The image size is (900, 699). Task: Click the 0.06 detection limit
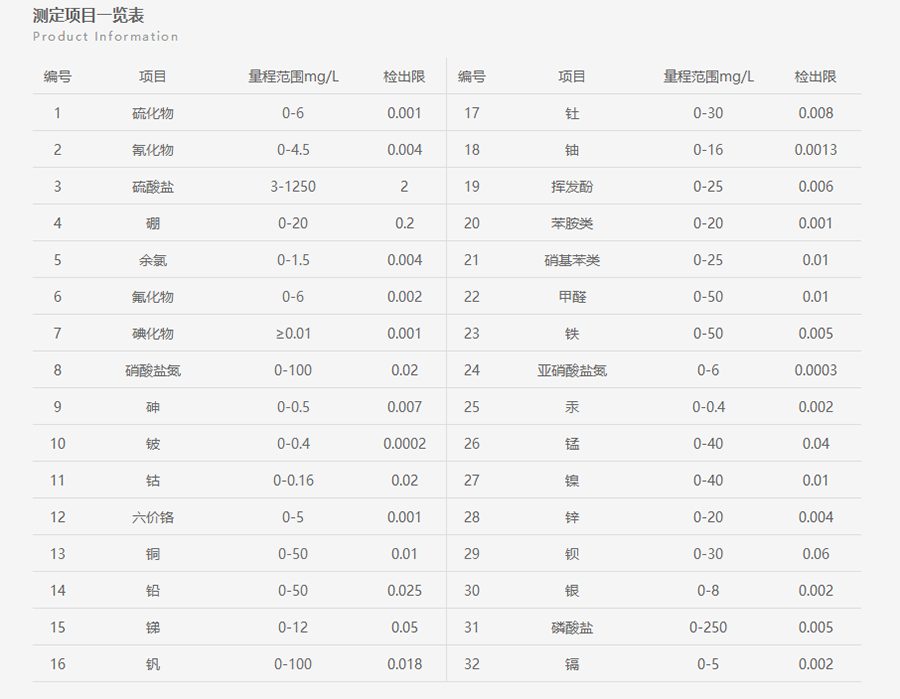[x=816, y=554]
